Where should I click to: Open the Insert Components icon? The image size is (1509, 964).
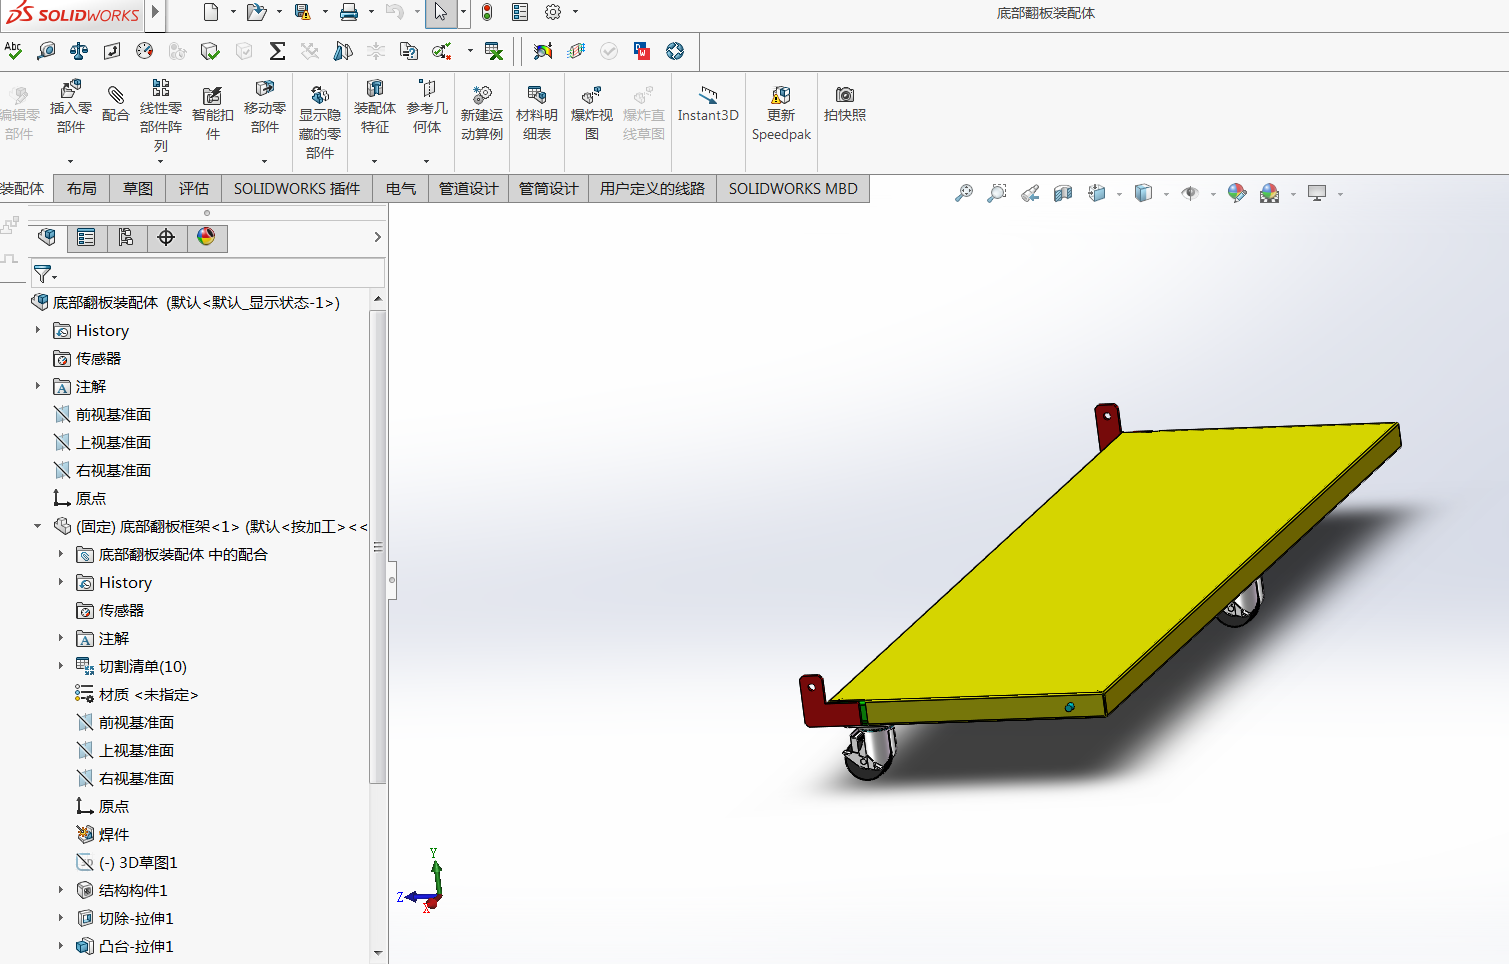[x=70, y=89]
